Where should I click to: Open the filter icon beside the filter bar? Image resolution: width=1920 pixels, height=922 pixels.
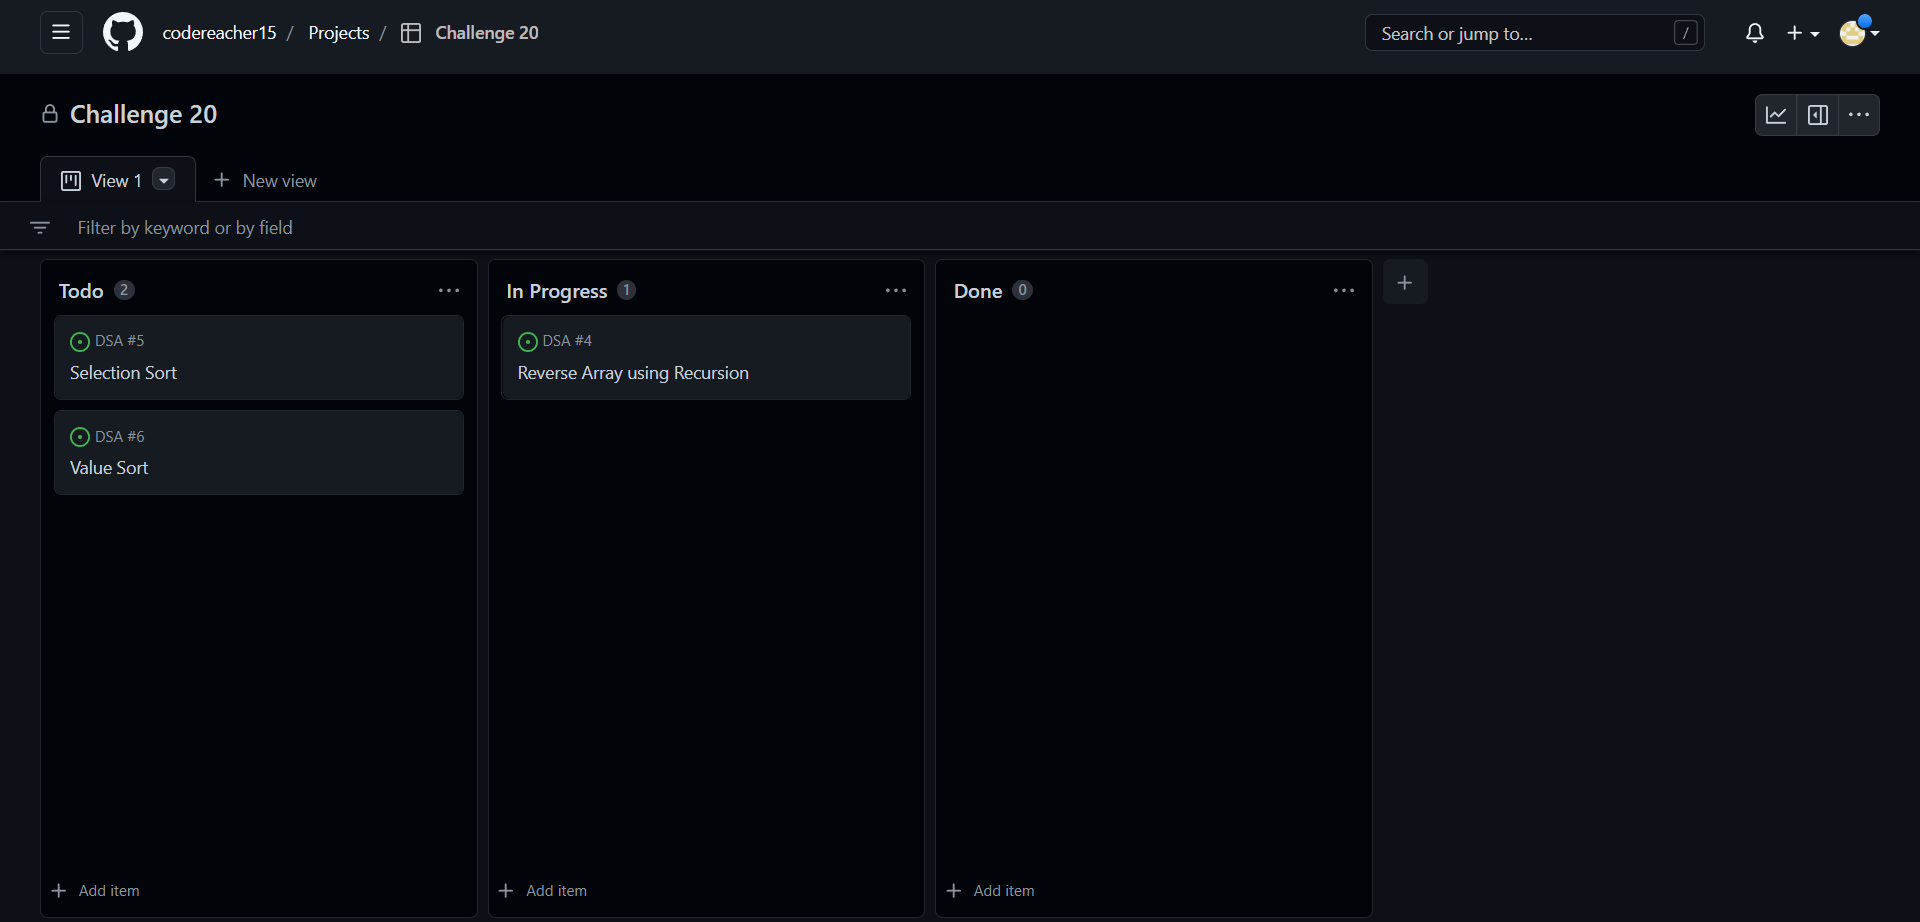(41, 227)
